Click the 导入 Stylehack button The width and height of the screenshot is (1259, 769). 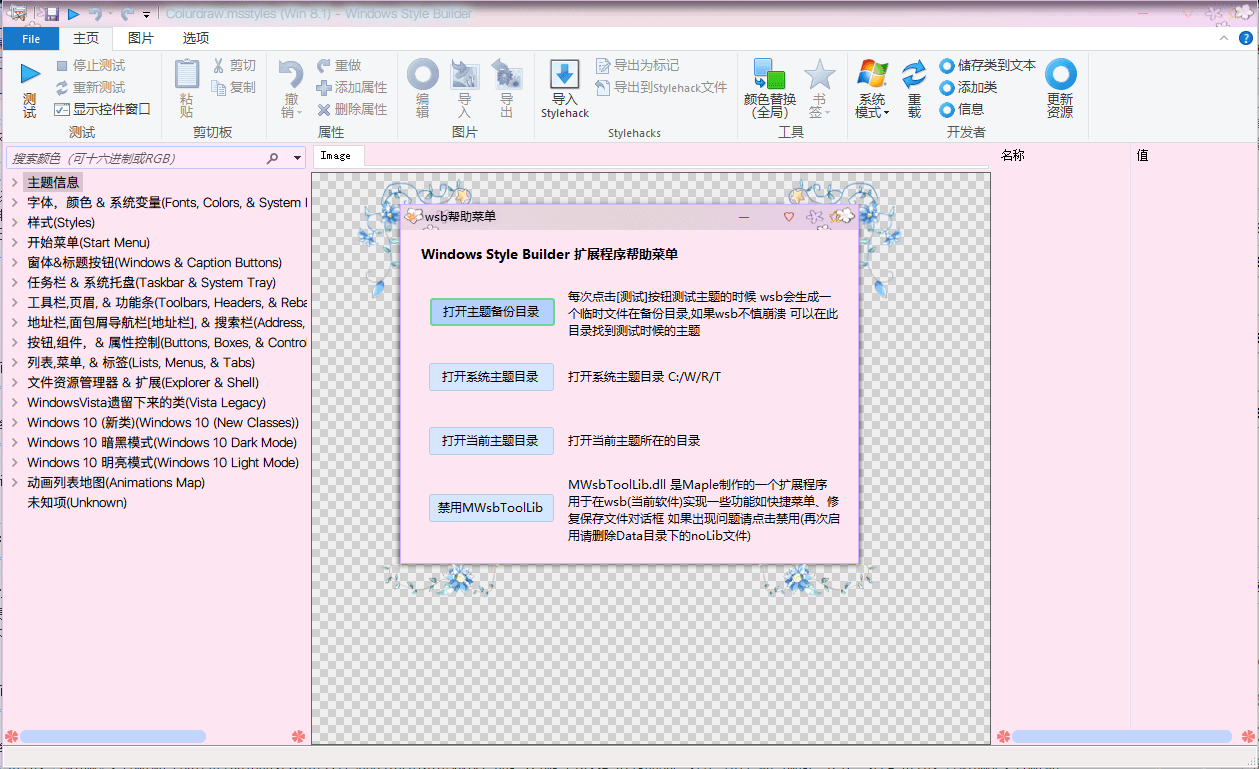pos(565,89)
